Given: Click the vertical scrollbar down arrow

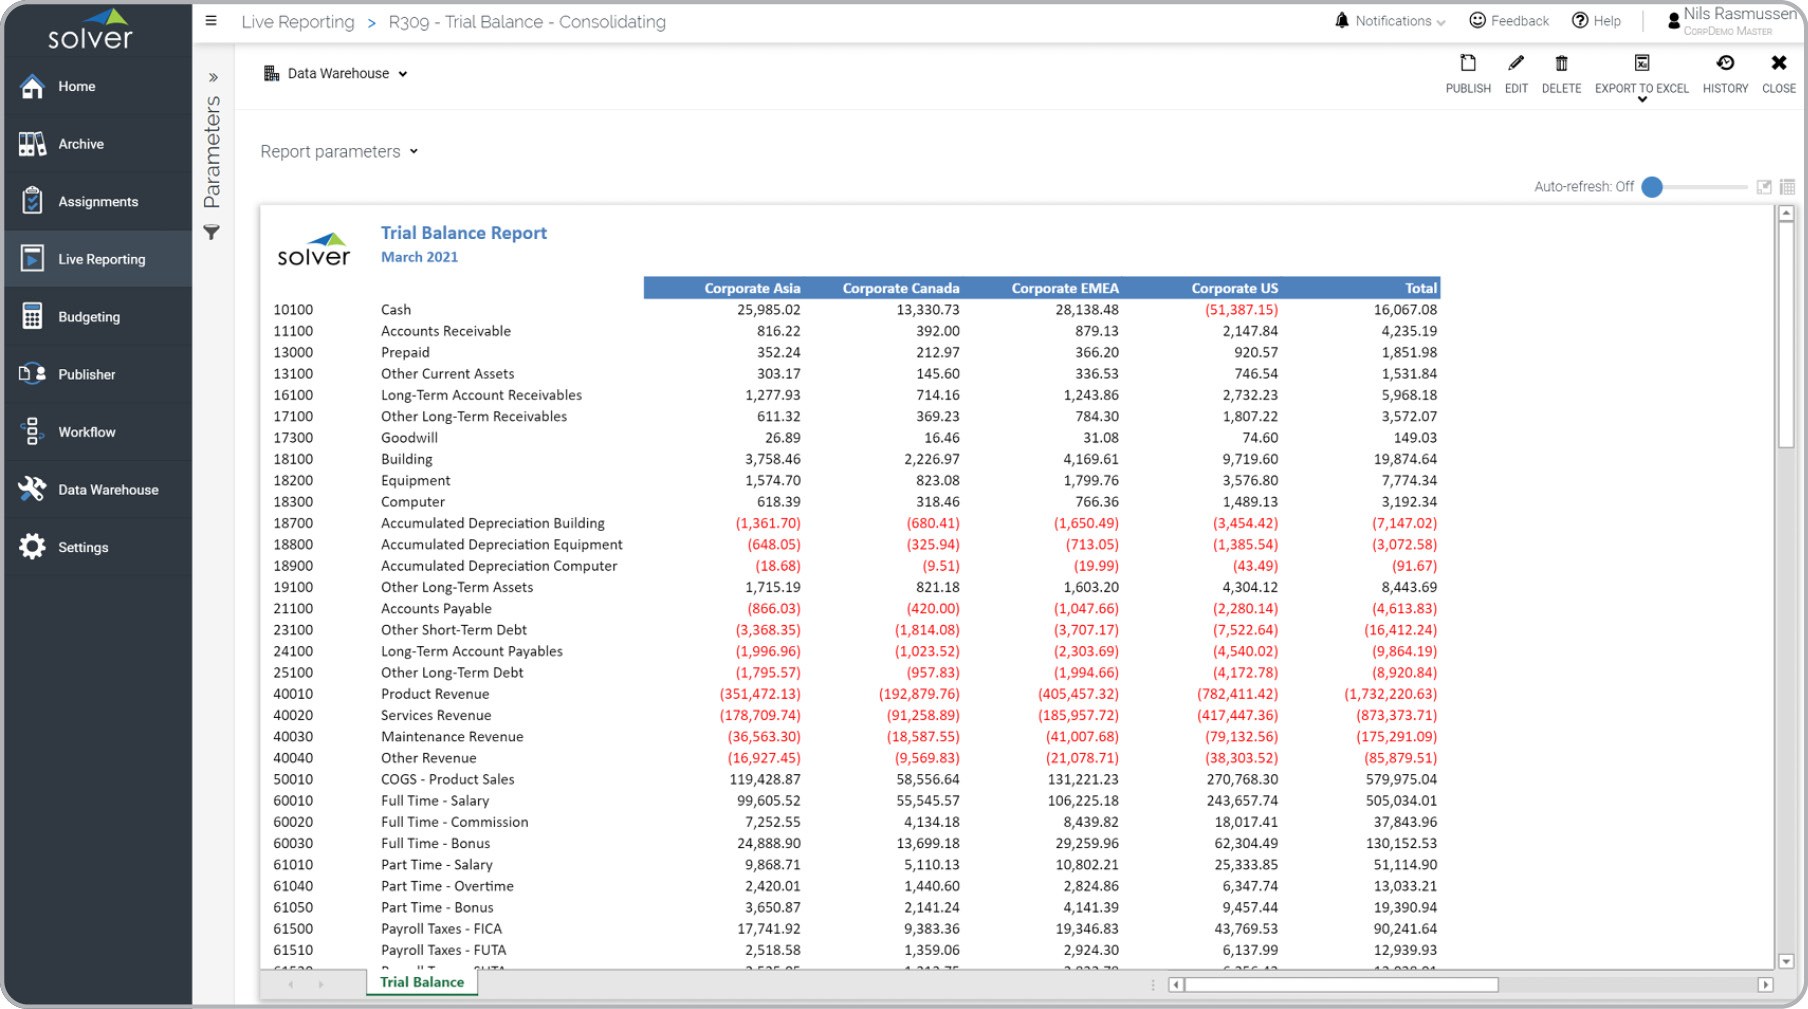Looking at the screenshot, I should point(1786,962).
